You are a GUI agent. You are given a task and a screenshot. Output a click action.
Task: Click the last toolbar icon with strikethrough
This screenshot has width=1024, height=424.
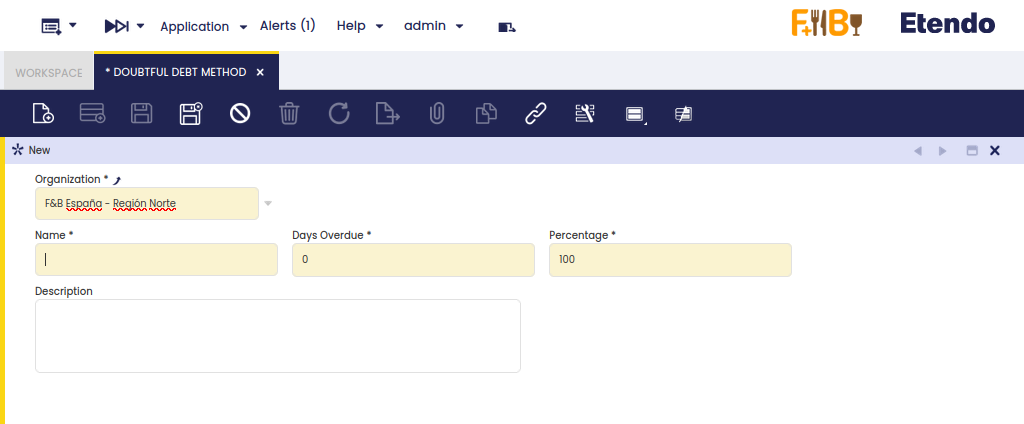coord(683,114)
